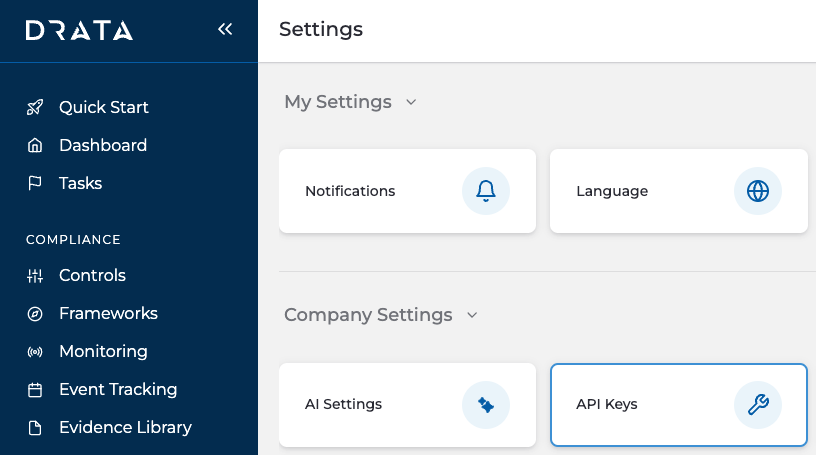Collapse the Company Settings section chevron
The height and width of the screenshot is (455, 816).
(x=472, y=315)
